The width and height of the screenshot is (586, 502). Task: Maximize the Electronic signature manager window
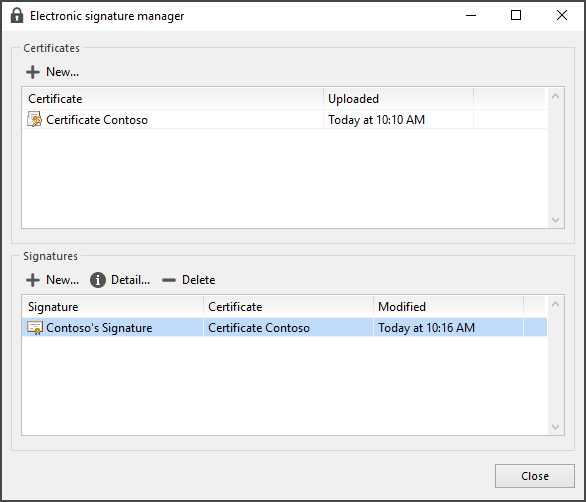516,15
